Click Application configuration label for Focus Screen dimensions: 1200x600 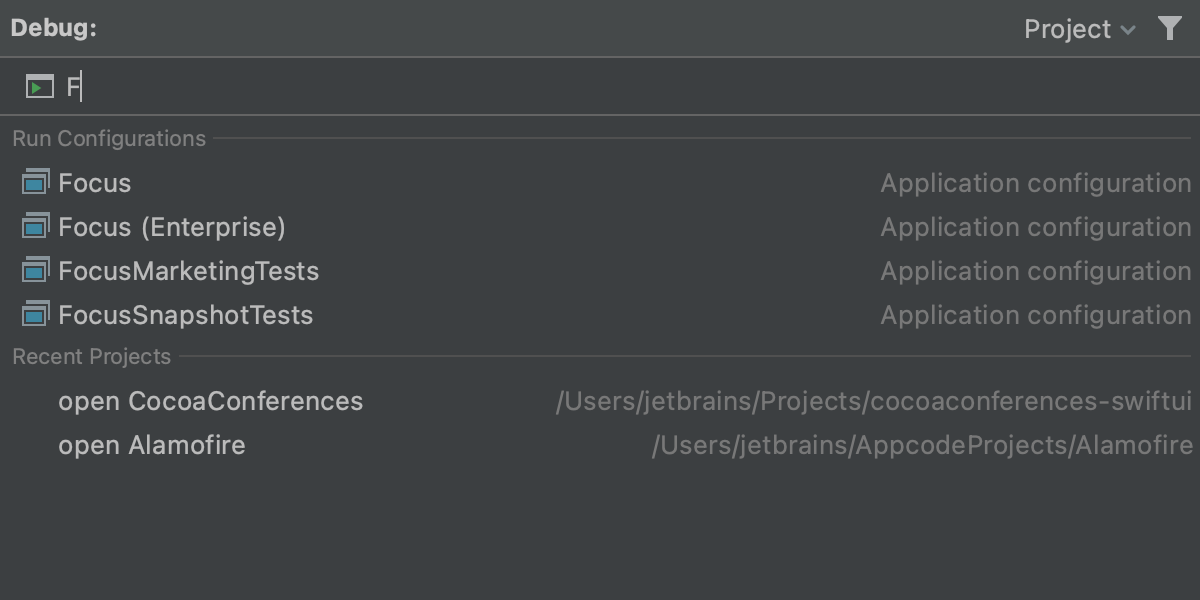tap(1035, 183)
